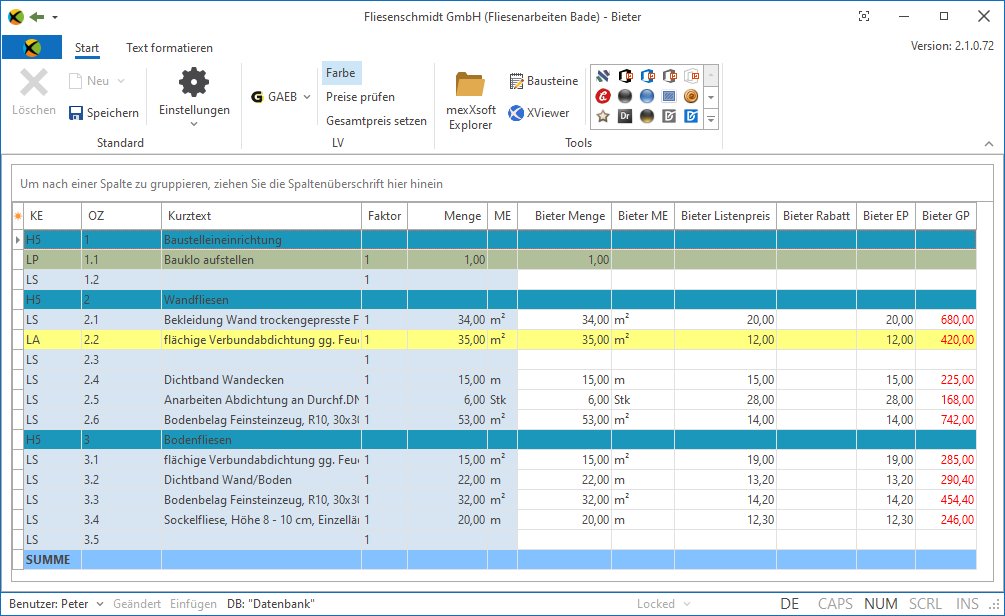Image resolution: width=1005 pixels, height=616 pixels.
Task: Click the Bausteine icon
Action: 516,81
